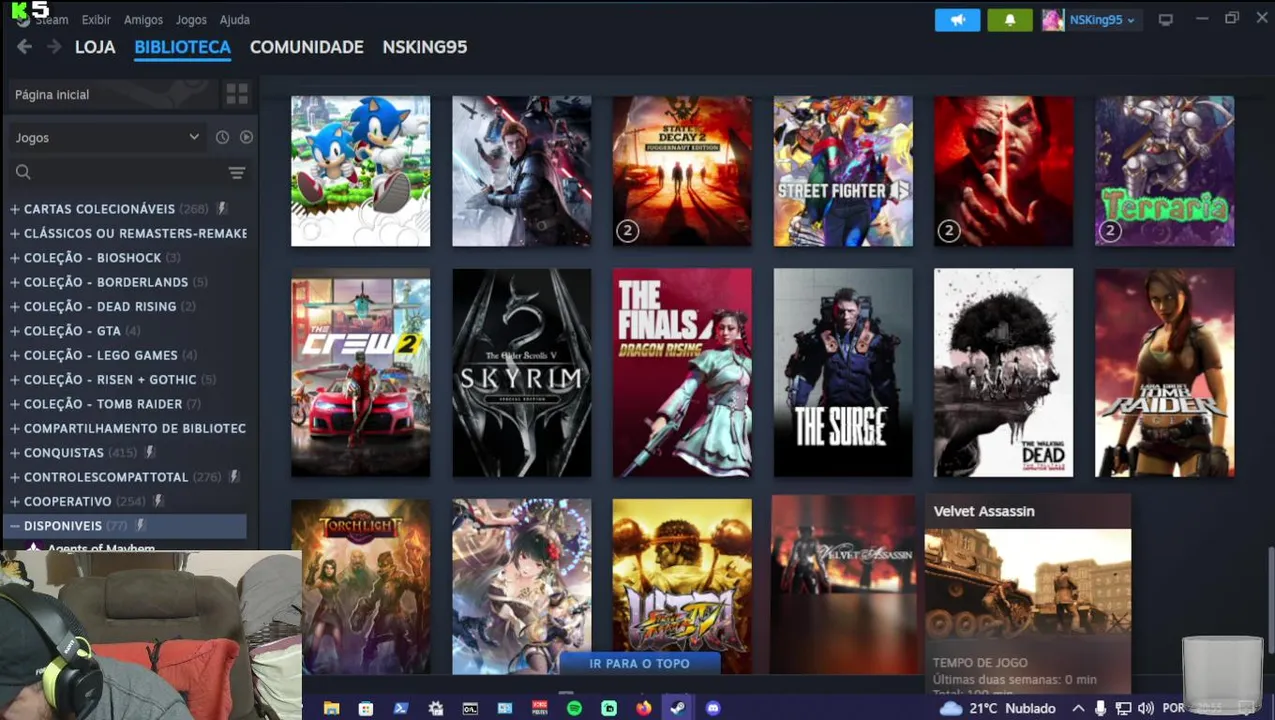Viewport: 1275px width, 720px height.
Task: Open the blue announcements megaphone button
Action: tap(957, 19)
